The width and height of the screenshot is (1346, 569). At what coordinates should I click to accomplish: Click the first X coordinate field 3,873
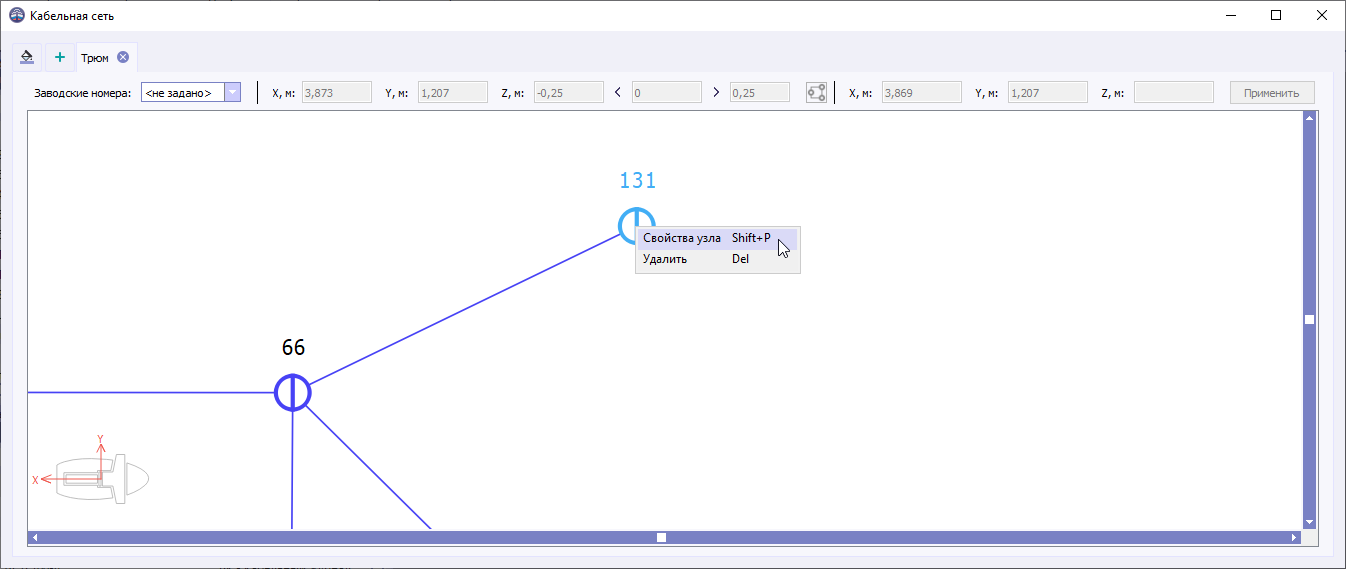[x=336, y=93]
